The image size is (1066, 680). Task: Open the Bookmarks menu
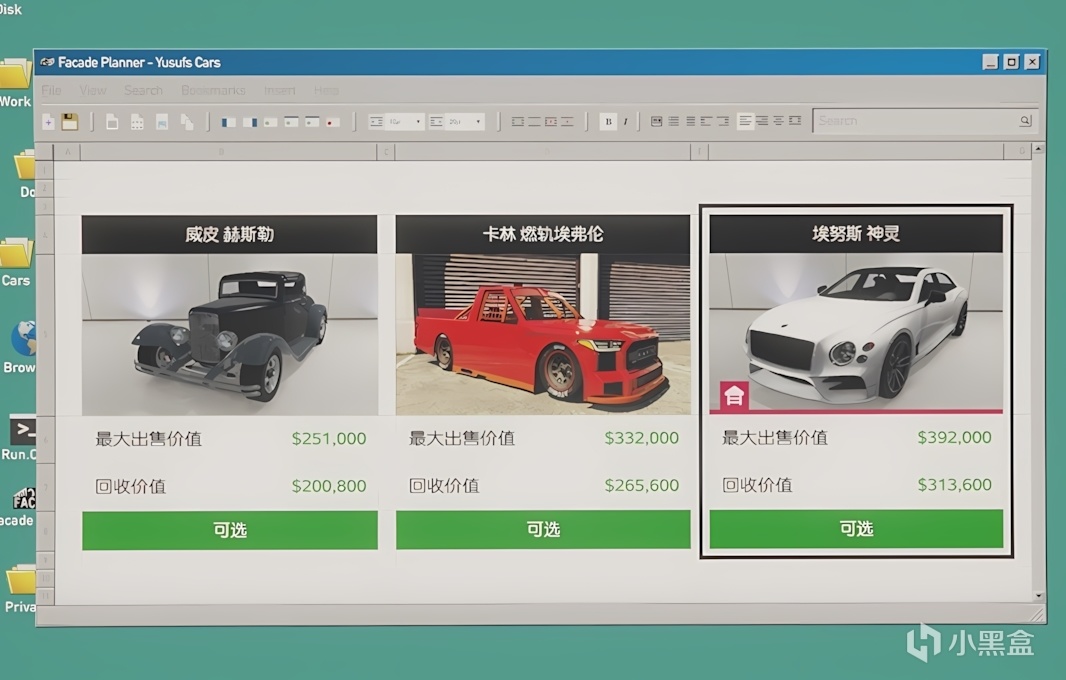tap(213, 90)
